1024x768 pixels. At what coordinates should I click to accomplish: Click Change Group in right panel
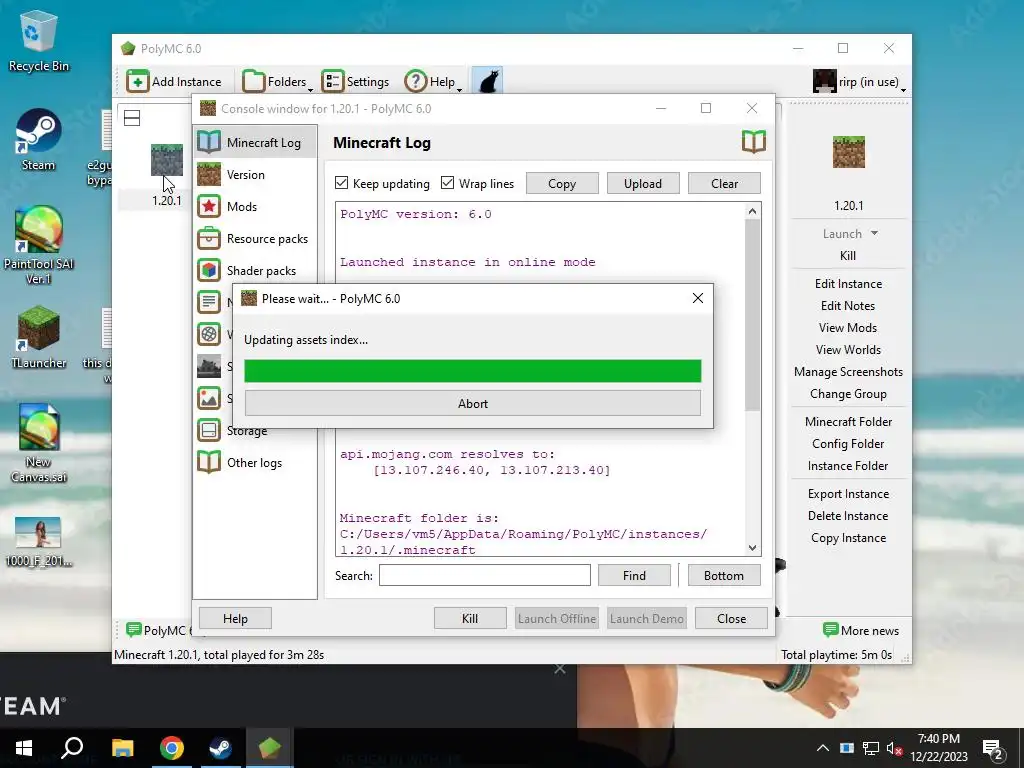tap(848, 394)
